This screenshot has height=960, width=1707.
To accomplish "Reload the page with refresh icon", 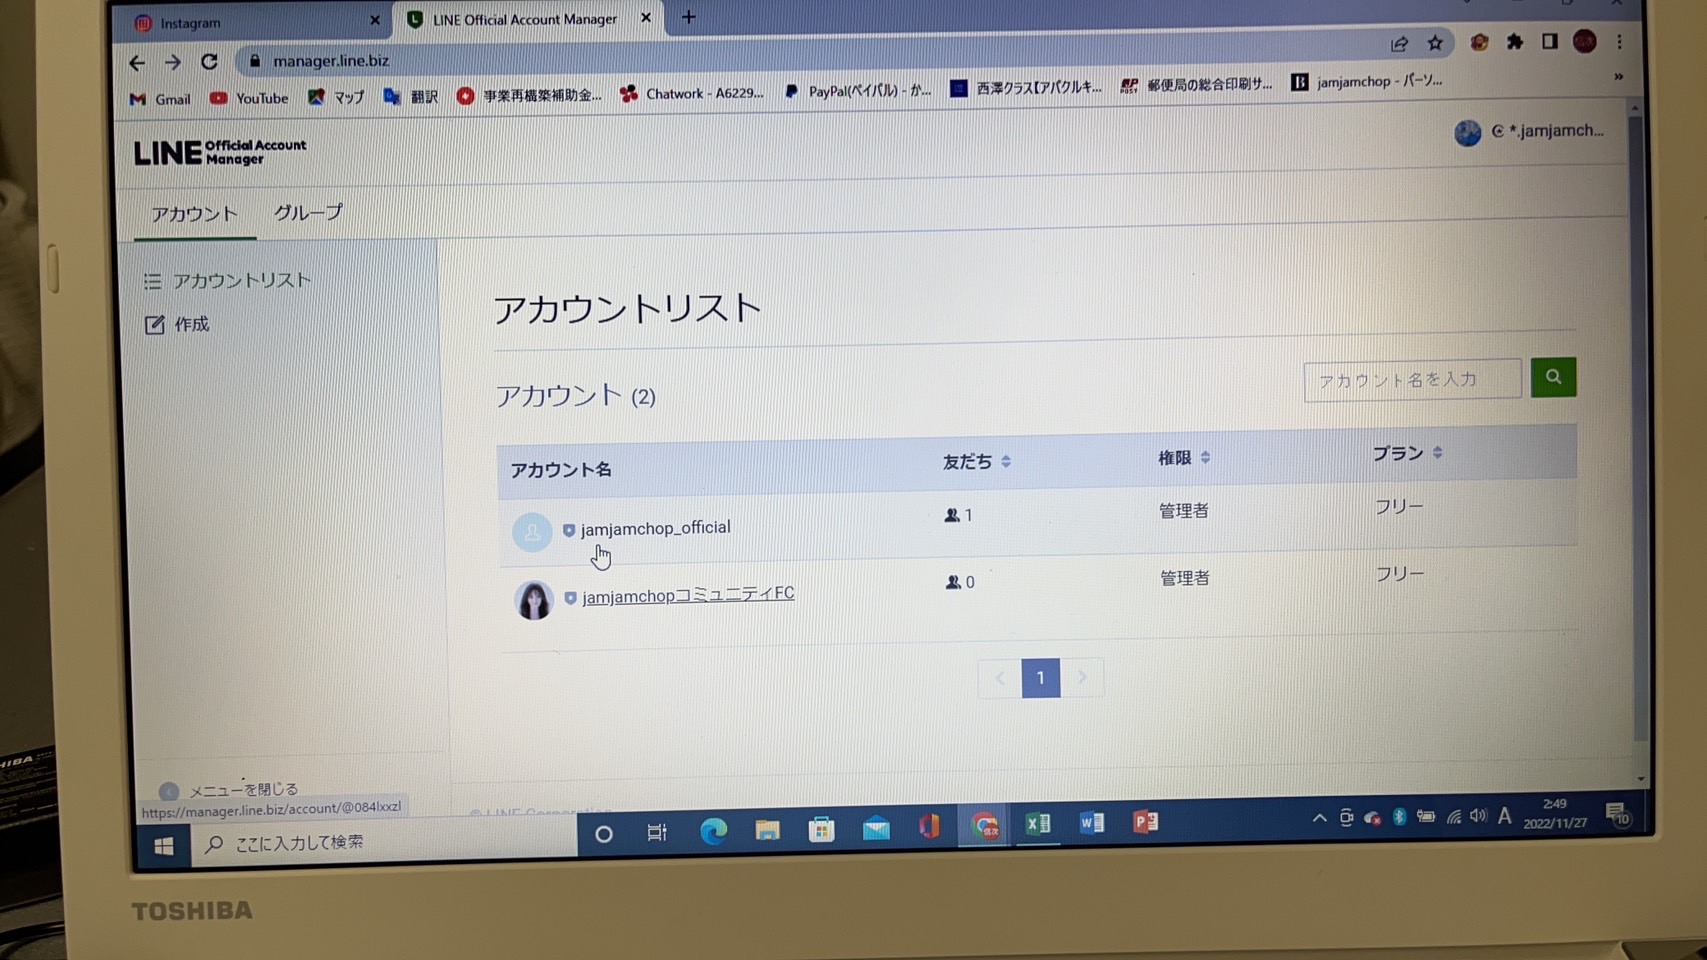I will click(209, 61).
